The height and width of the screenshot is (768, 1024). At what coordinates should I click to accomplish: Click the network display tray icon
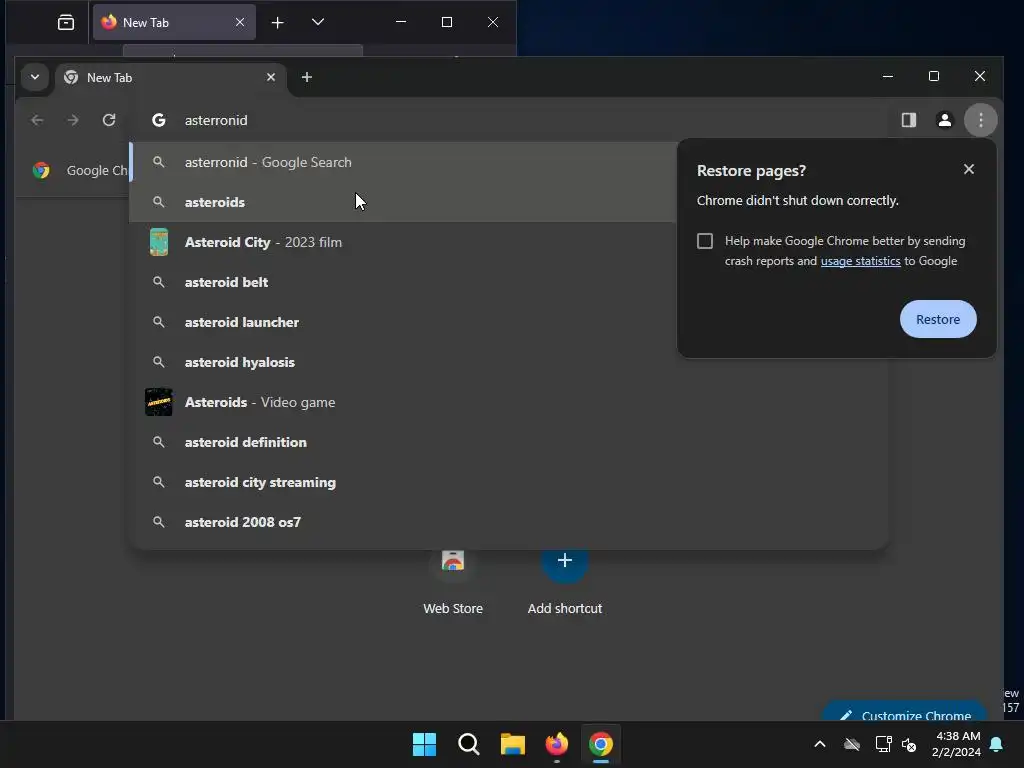pyautogui.click(x=883, y=744)
